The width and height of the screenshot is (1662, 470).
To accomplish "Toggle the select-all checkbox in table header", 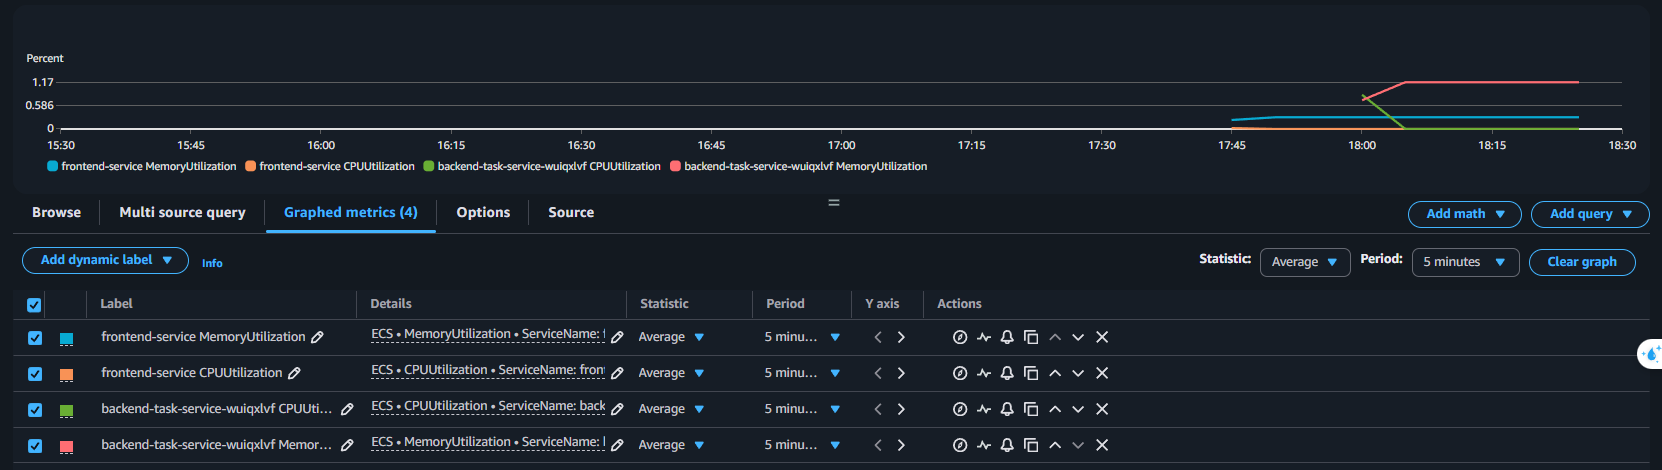I will pyautogui.click(x=34, y=304).
